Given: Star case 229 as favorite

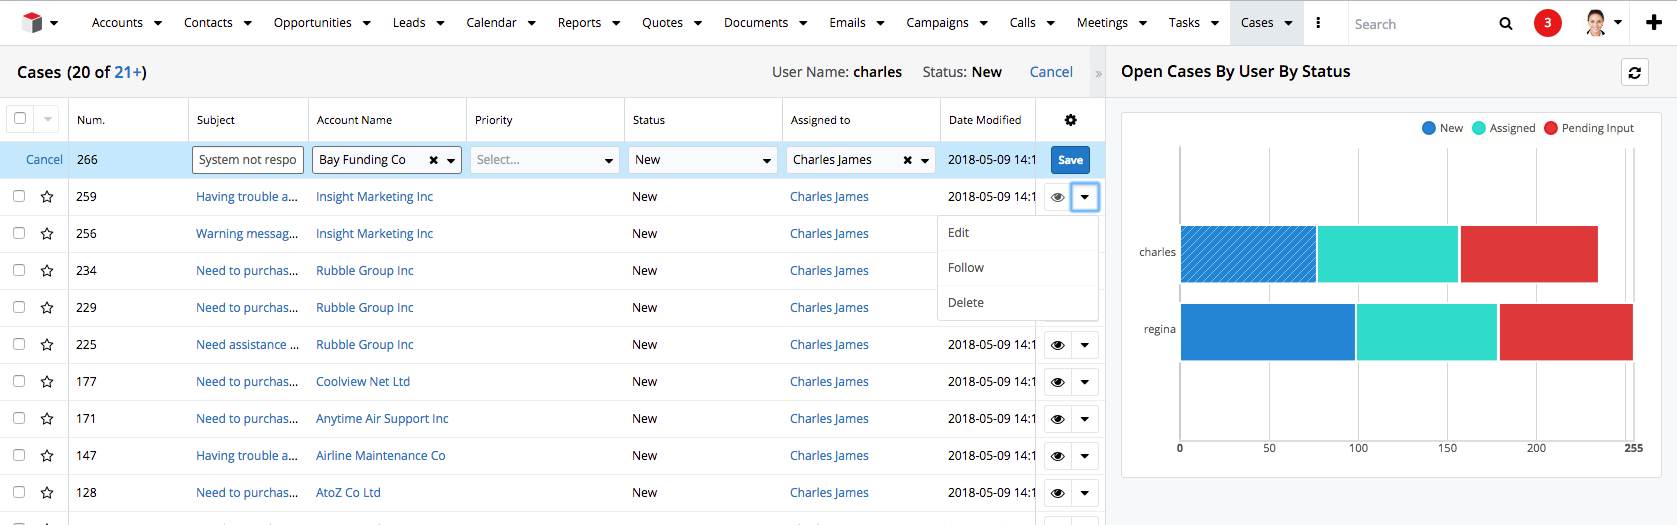Looking at the screenshot, I should pyautogui.click(x=47, y=308).
